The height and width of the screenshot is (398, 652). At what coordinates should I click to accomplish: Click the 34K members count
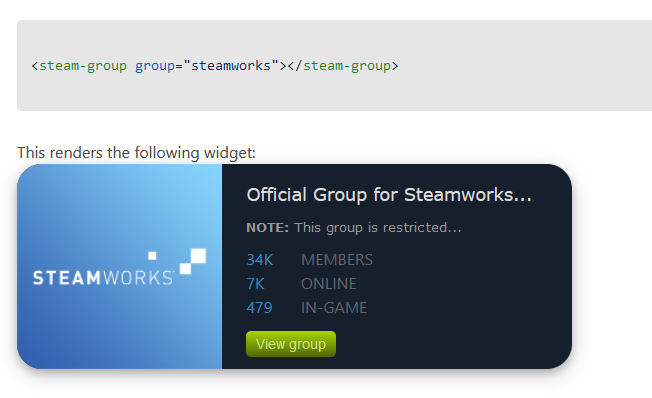259,260
